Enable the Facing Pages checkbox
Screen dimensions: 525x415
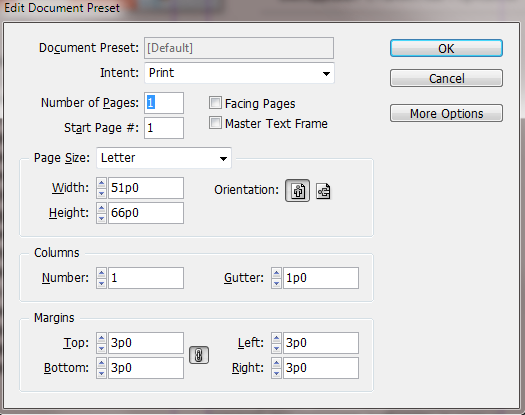(215, 103)
